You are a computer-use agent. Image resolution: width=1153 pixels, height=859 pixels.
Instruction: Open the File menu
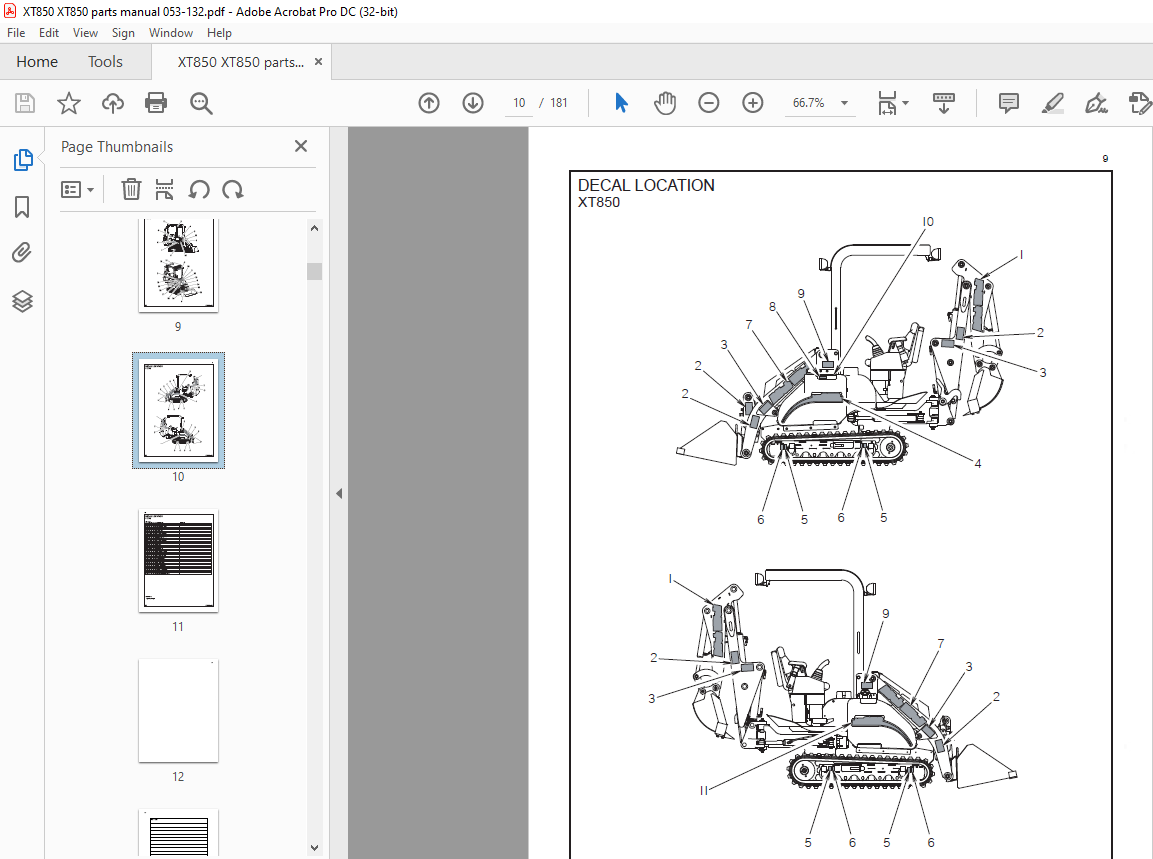coord(16,33)
